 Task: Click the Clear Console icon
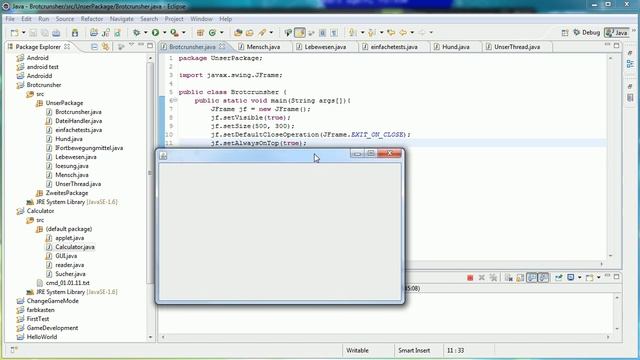pyautogui.click(x=509, y=278)
